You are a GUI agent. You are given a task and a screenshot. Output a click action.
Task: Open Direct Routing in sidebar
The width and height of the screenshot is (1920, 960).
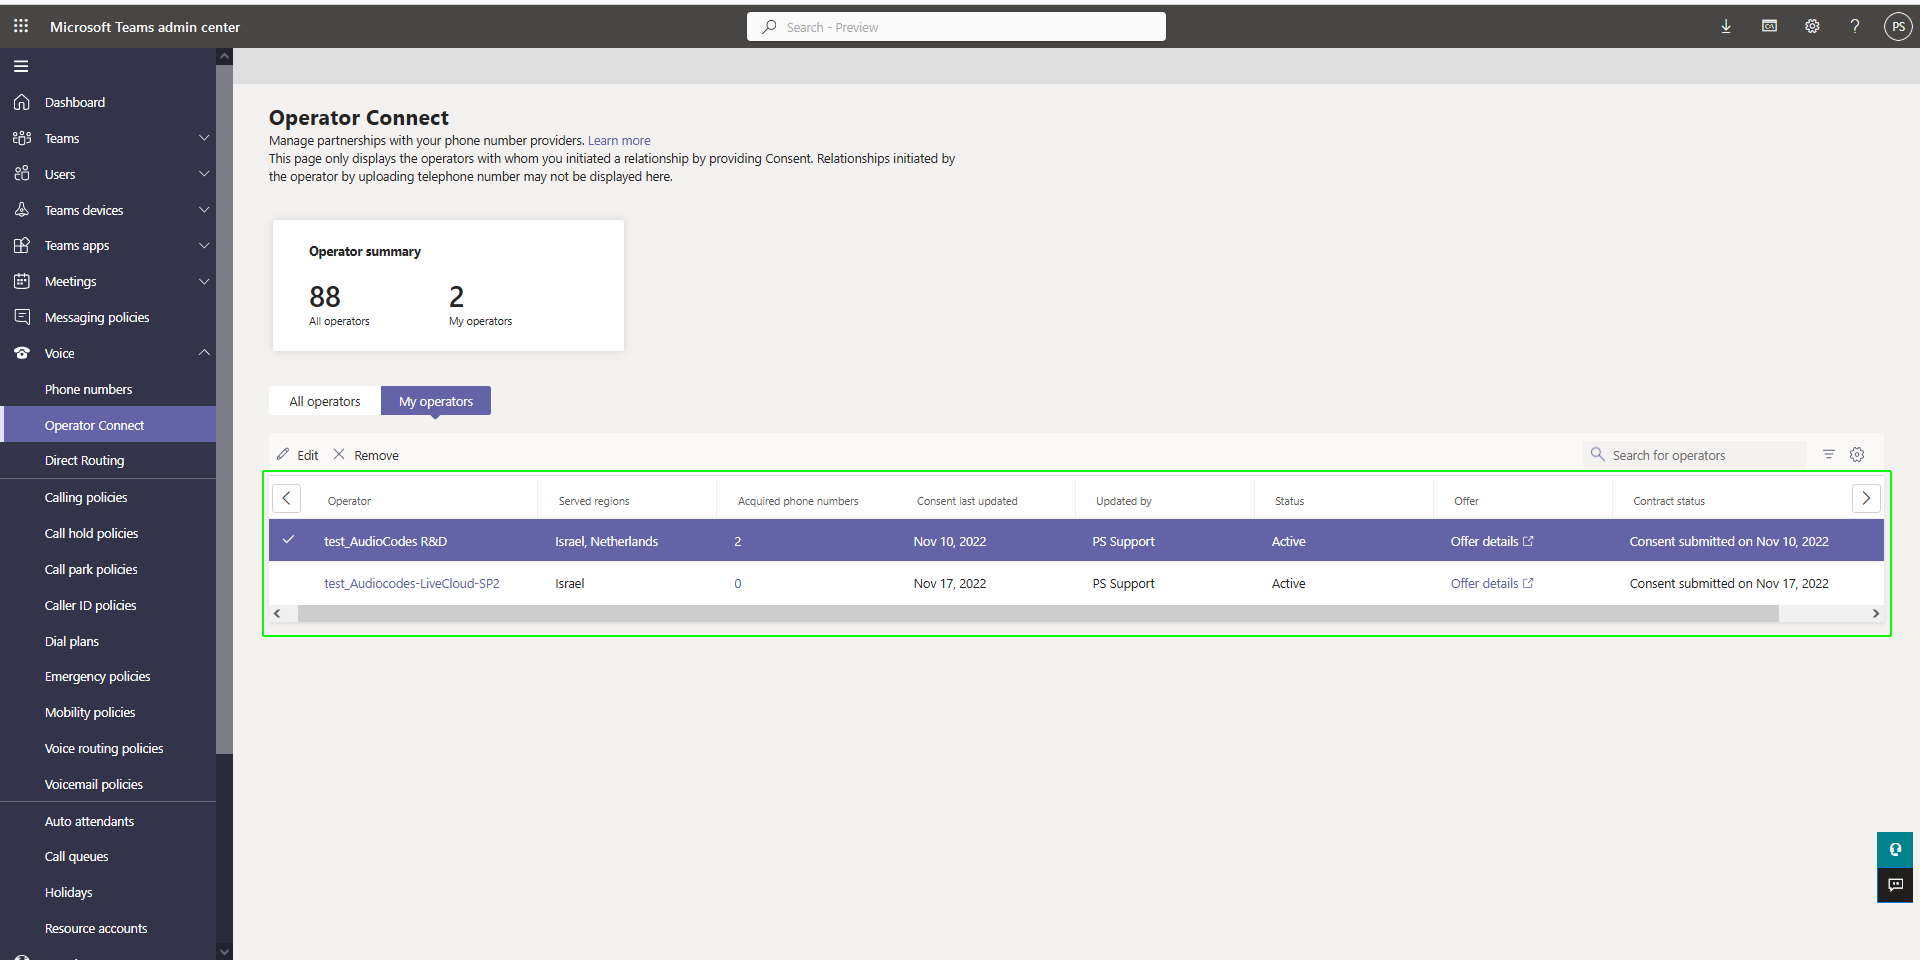coord(85,461)
